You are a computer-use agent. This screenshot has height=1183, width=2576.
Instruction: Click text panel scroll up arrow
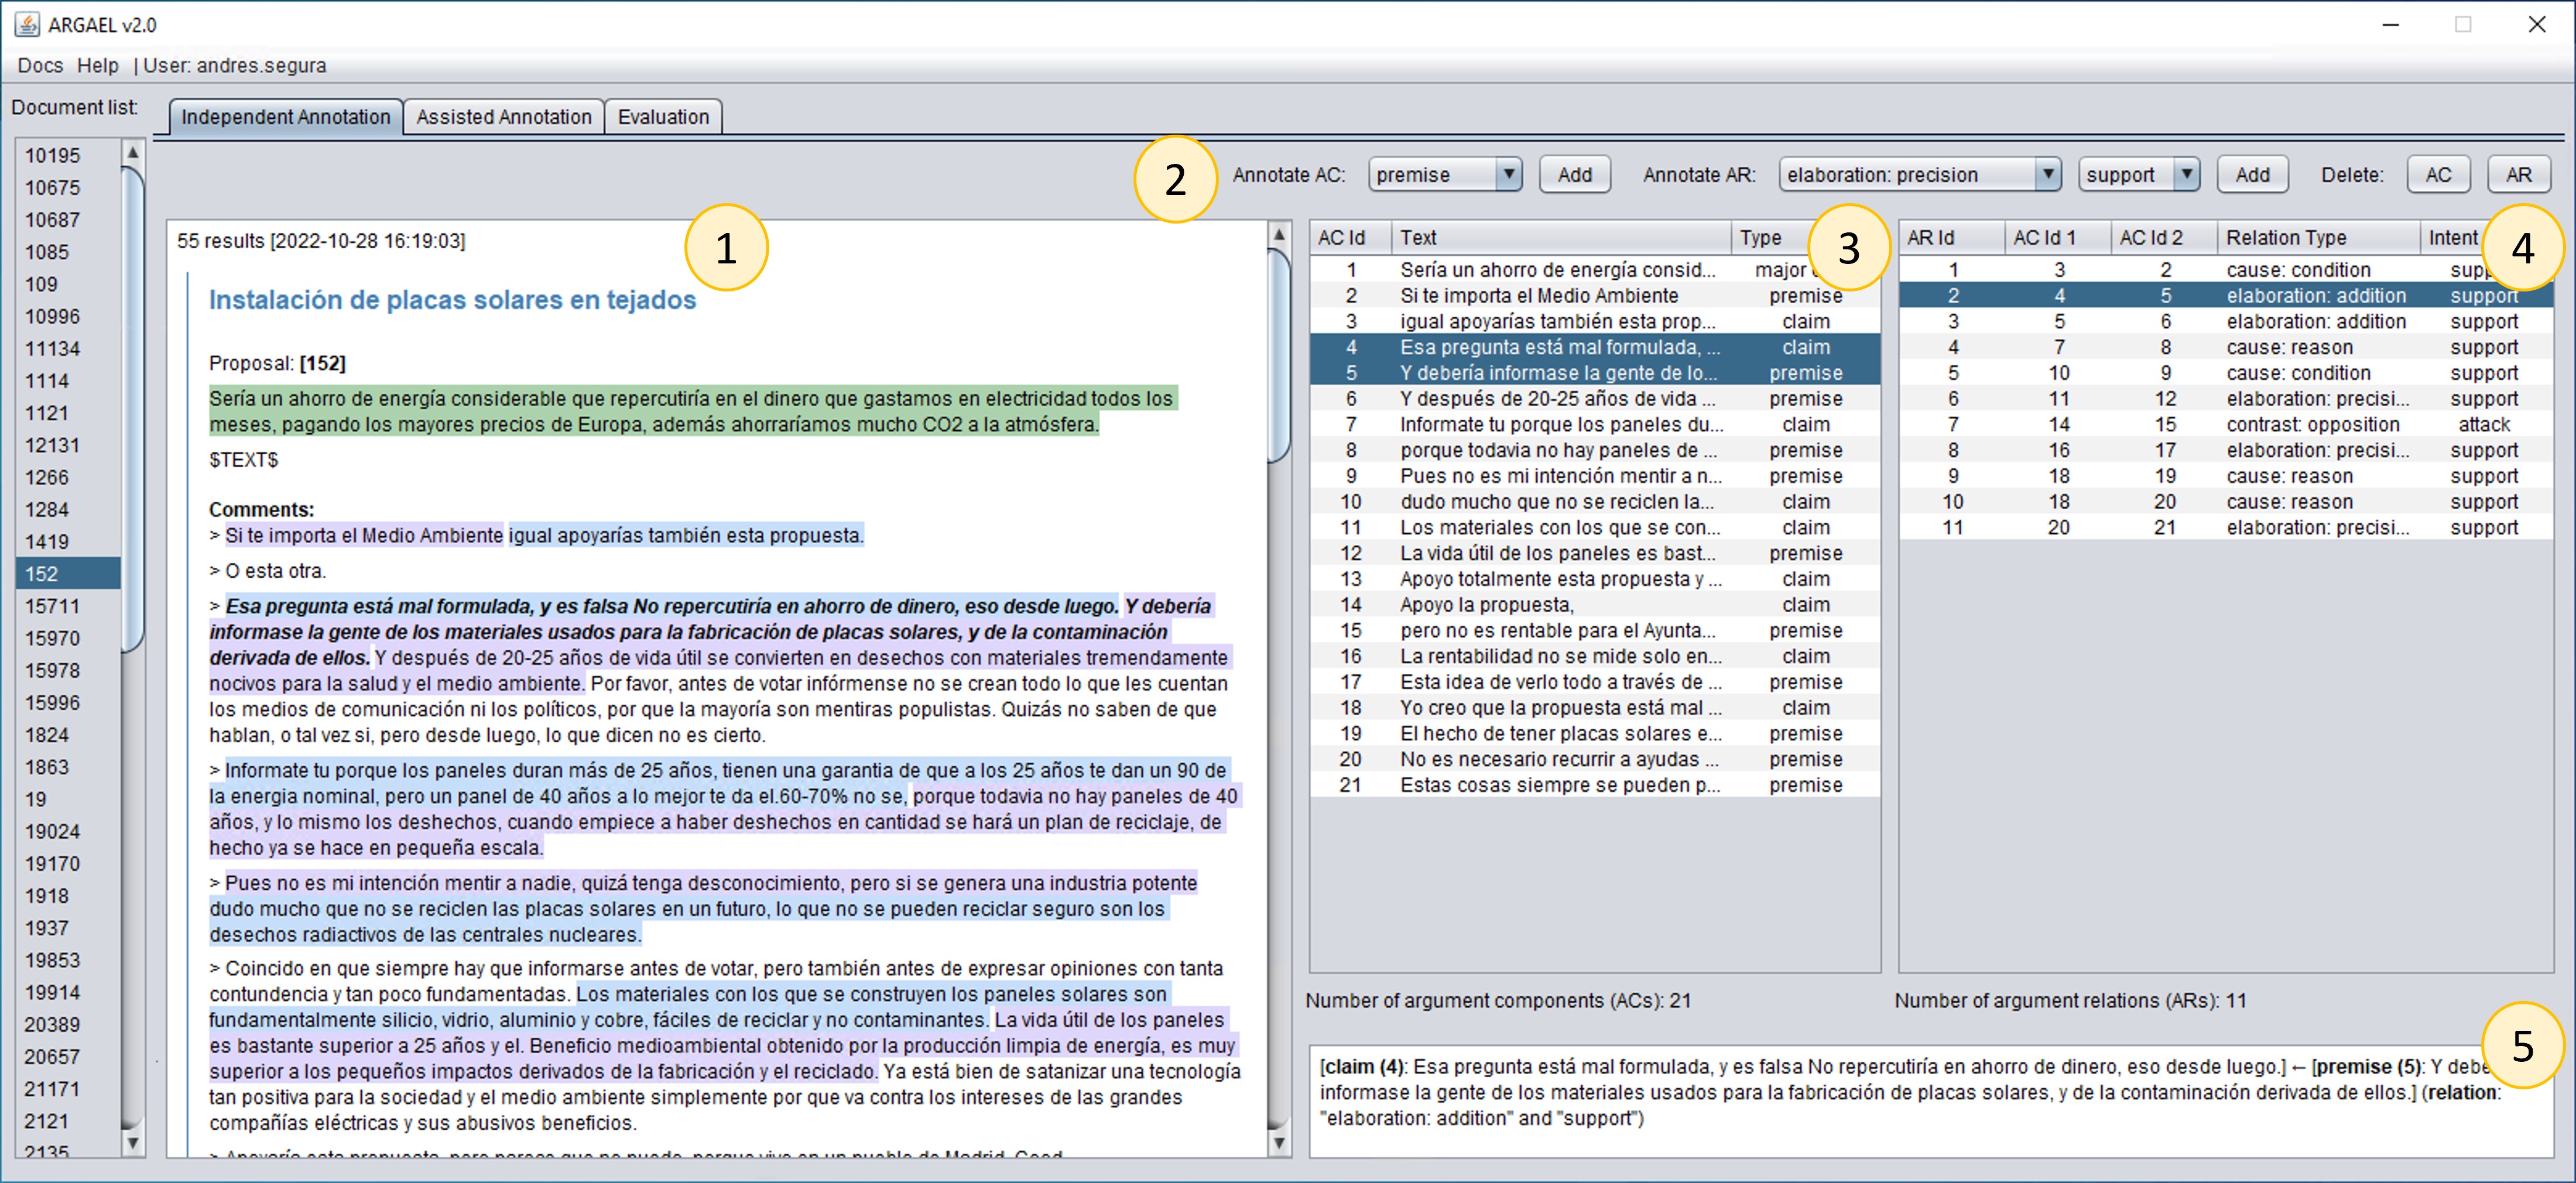(x=1279, y=234)
